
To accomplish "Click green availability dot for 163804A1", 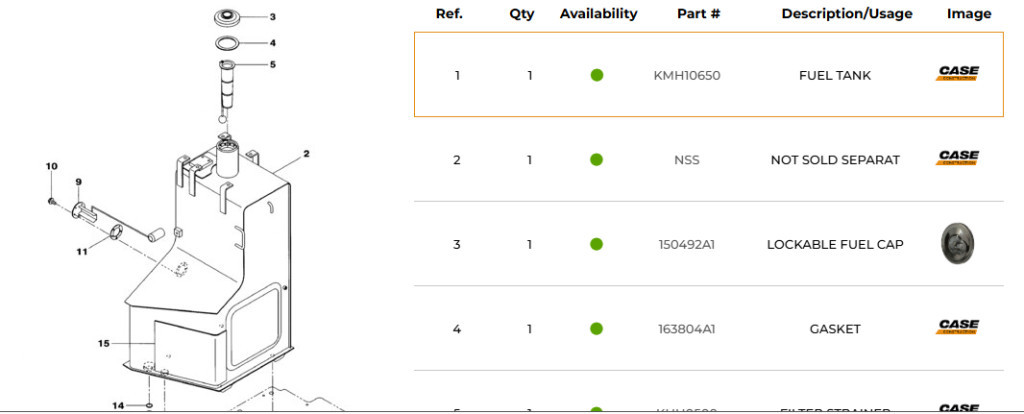I will point(596,328).
